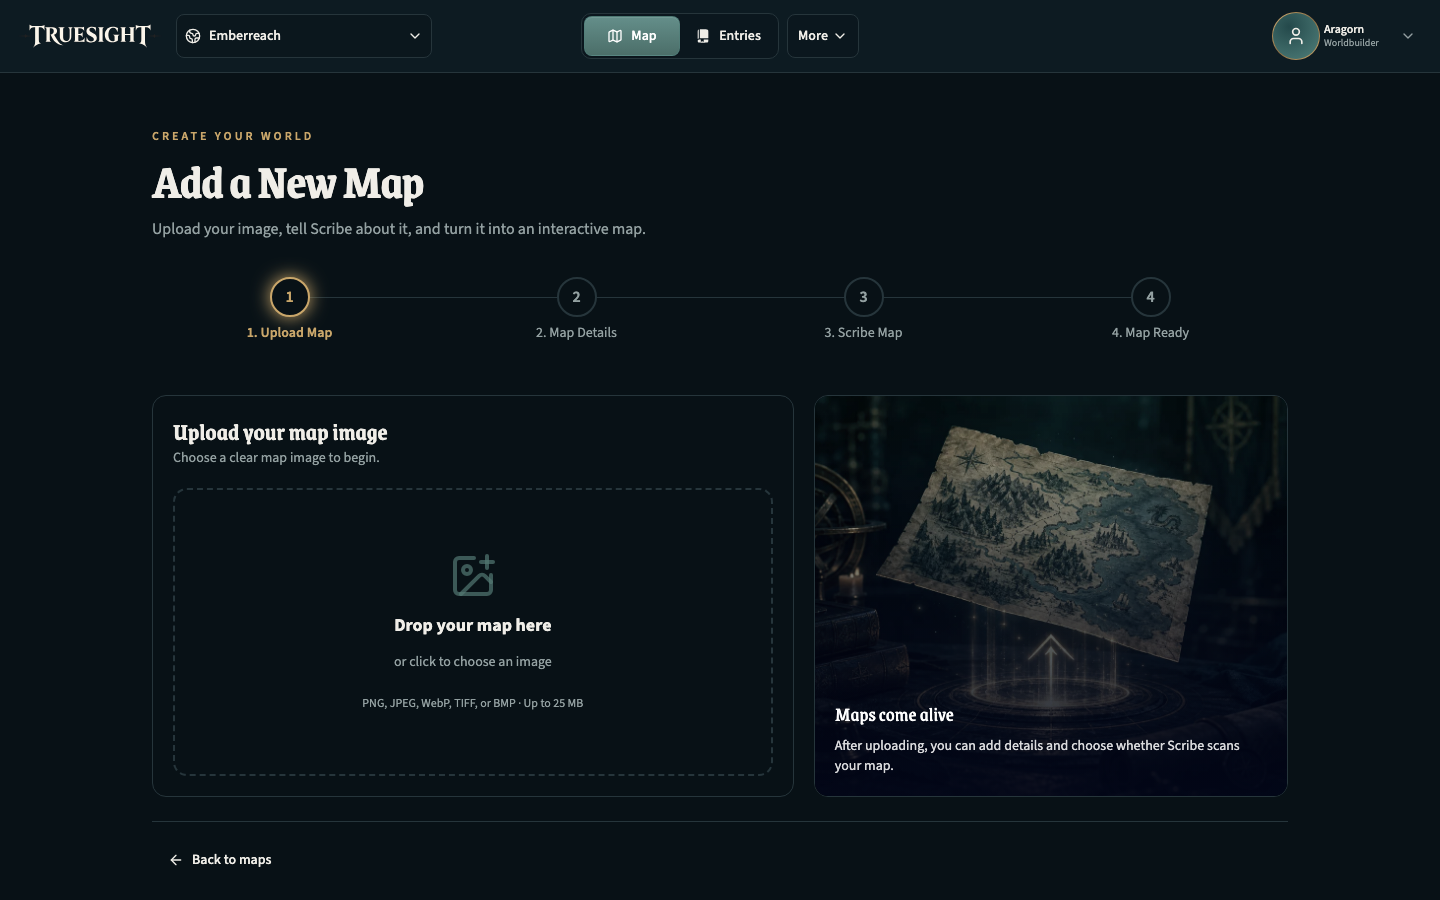Select step 2 circle in the stepper

point(576,297)
